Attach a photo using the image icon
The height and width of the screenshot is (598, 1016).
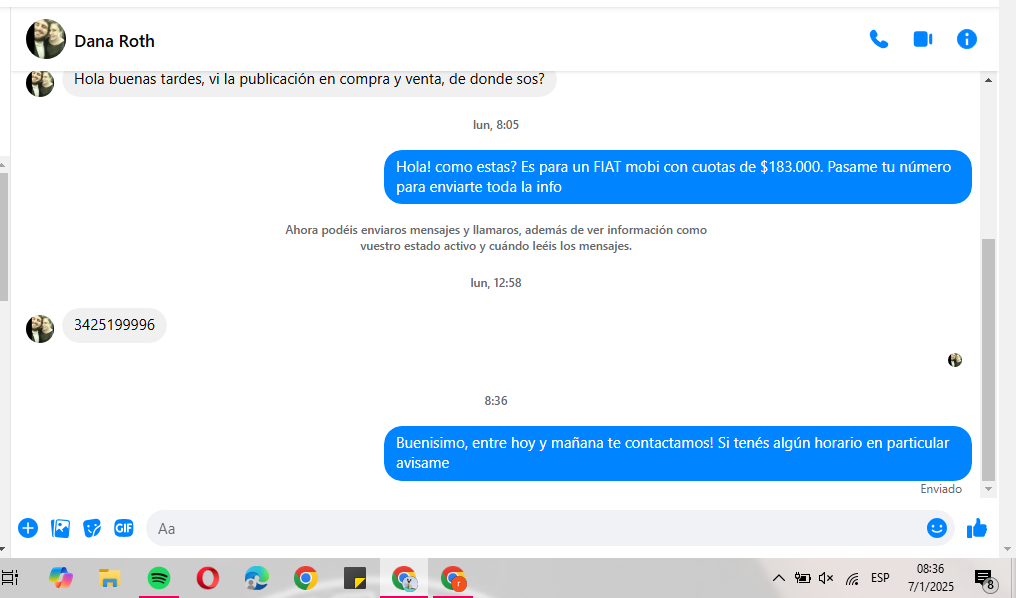click(x=60, y=528)
